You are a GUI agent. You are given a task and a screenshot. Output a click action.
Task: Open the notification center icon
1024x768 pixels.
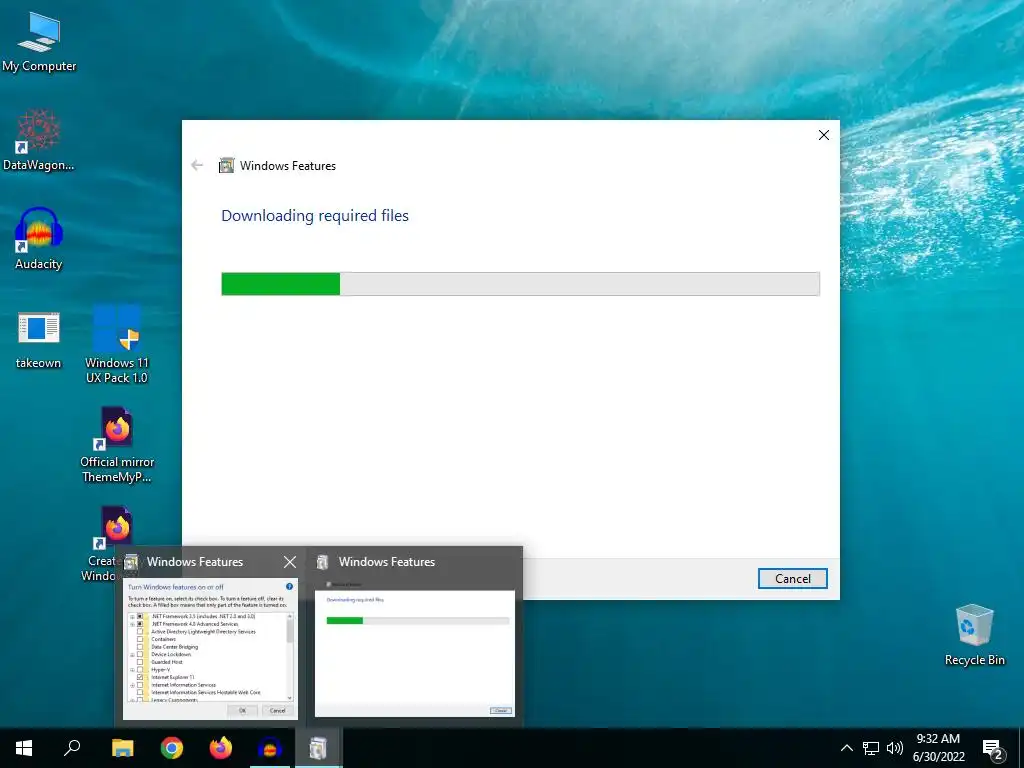pos(992,749)
